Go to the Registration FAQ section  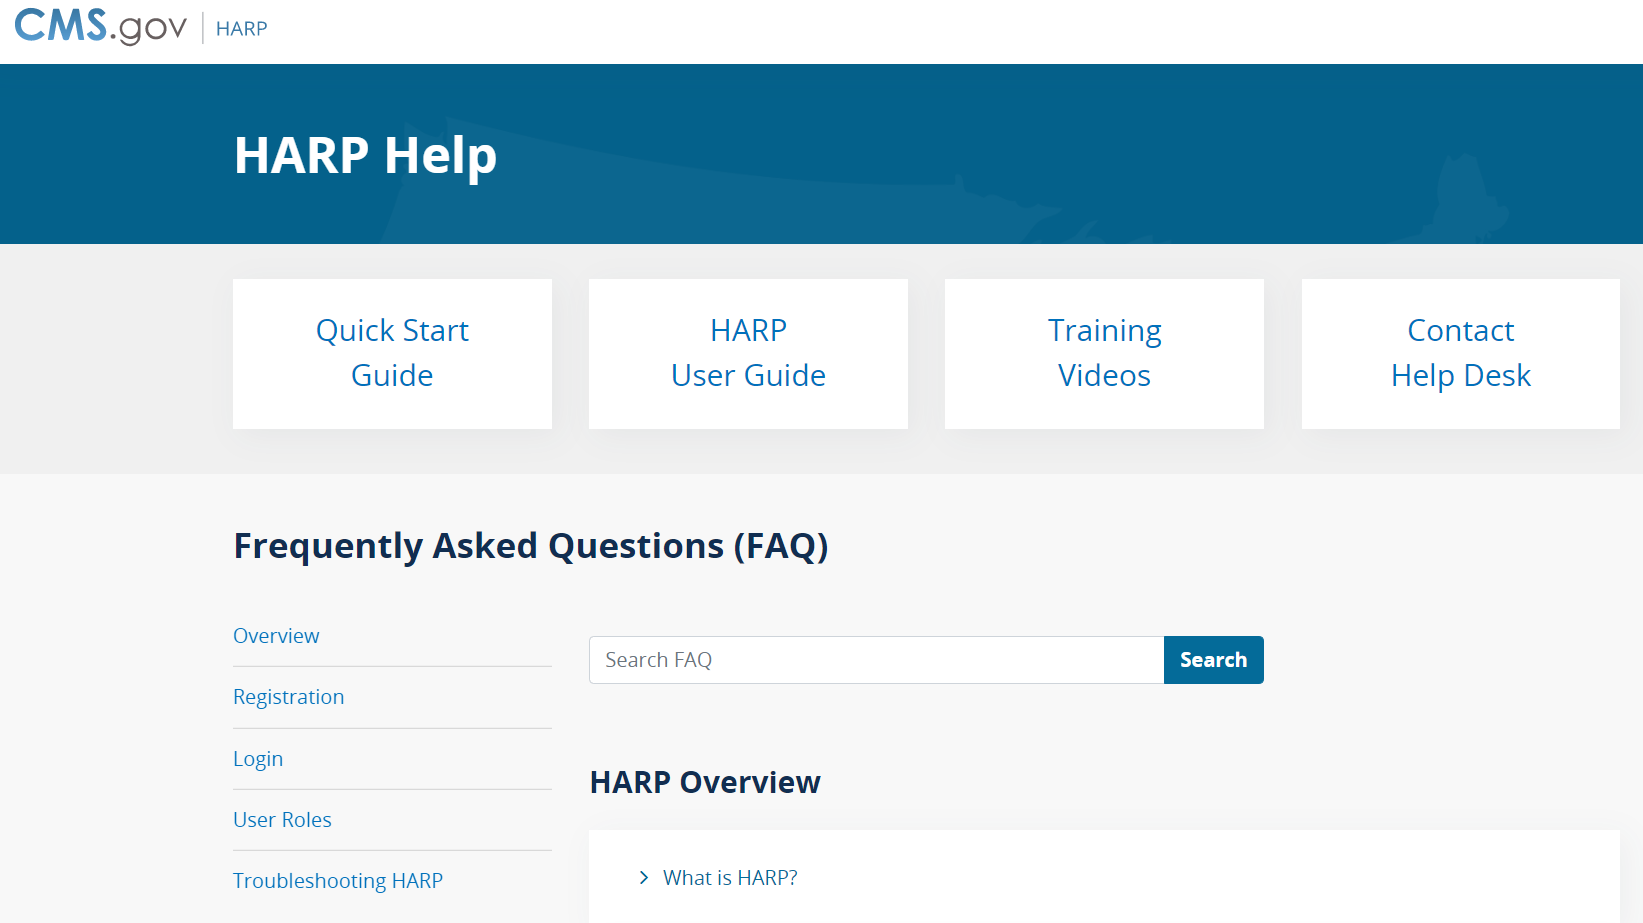[288, 697]
